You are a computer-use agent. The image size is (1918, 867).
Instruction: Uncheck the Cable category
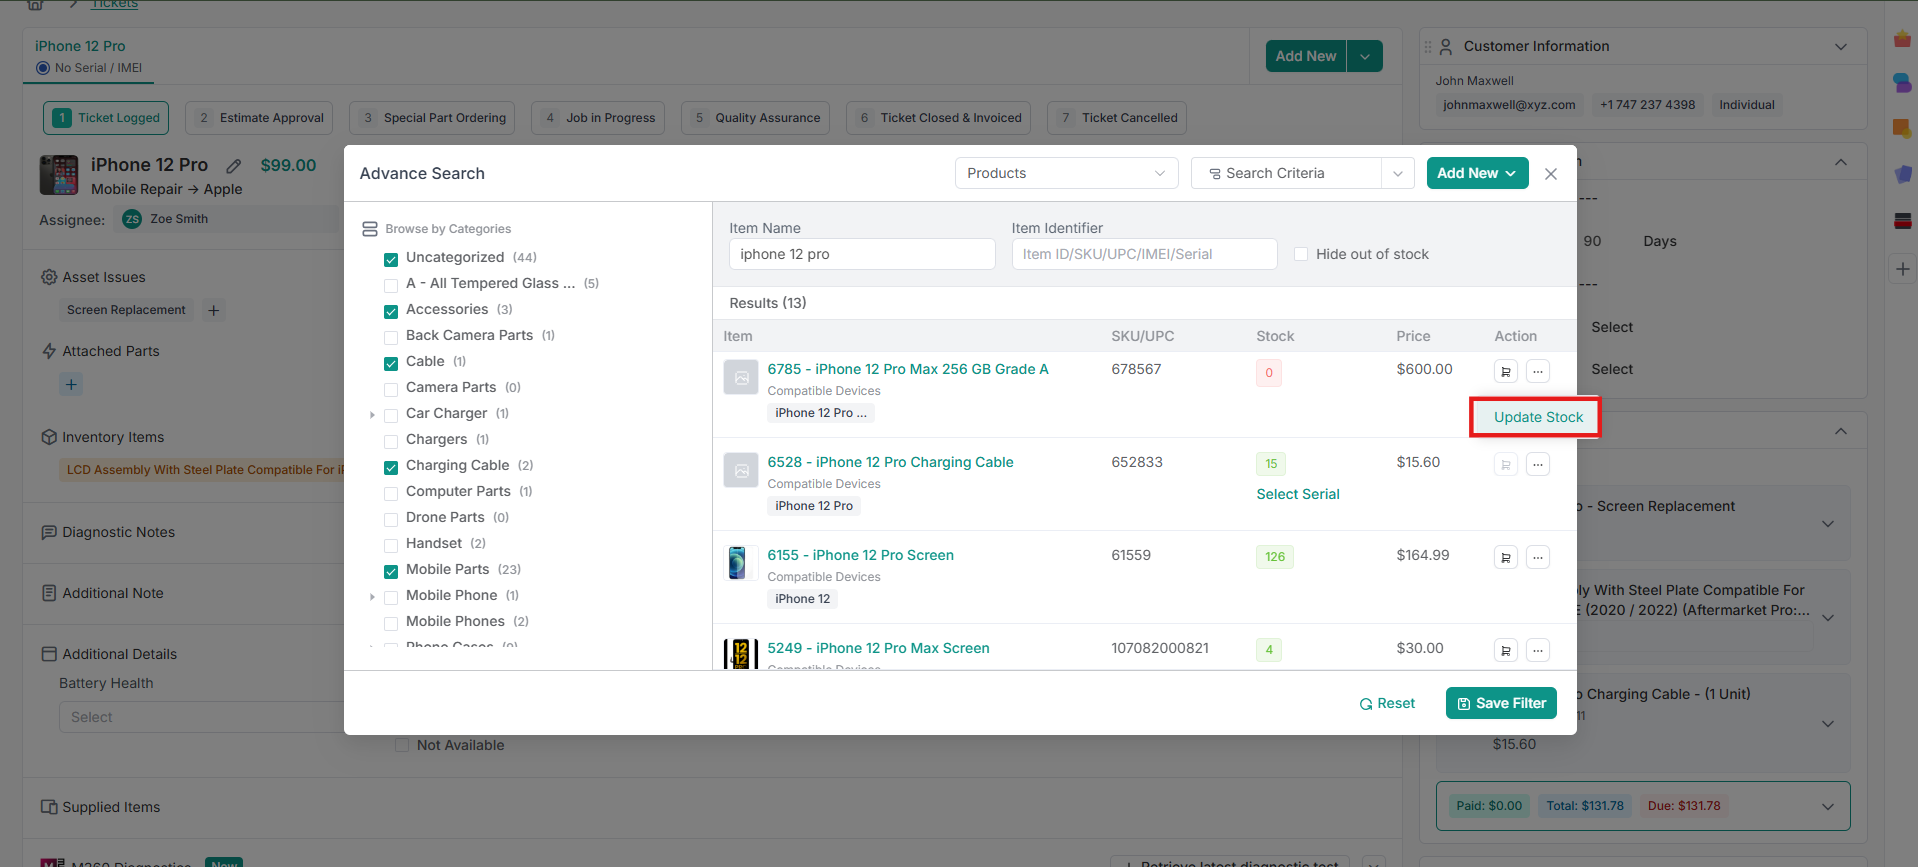point(391,363)
